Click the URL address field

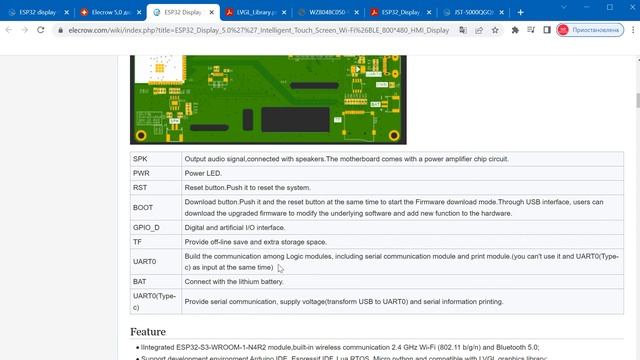258,30
